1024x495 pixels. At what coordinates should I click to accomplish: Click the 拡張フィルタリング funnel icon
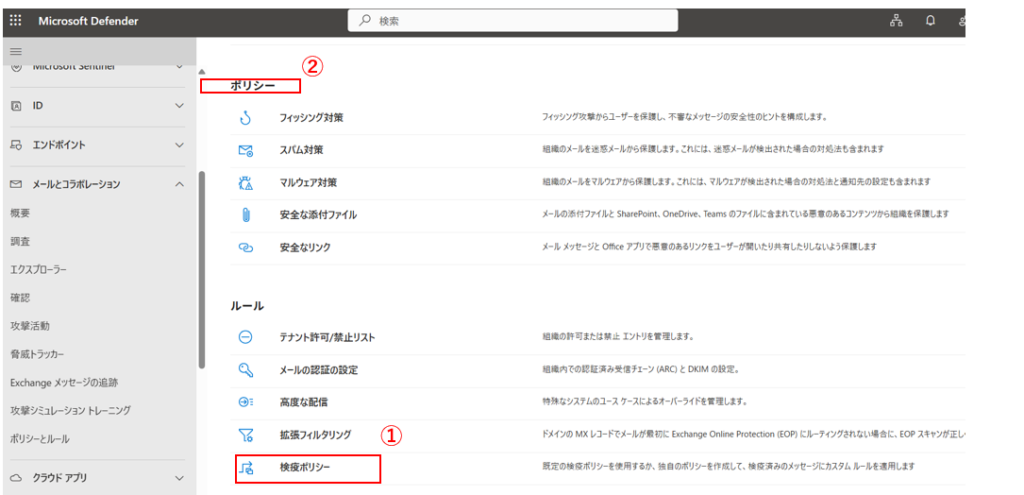click(x=246, y=435)
